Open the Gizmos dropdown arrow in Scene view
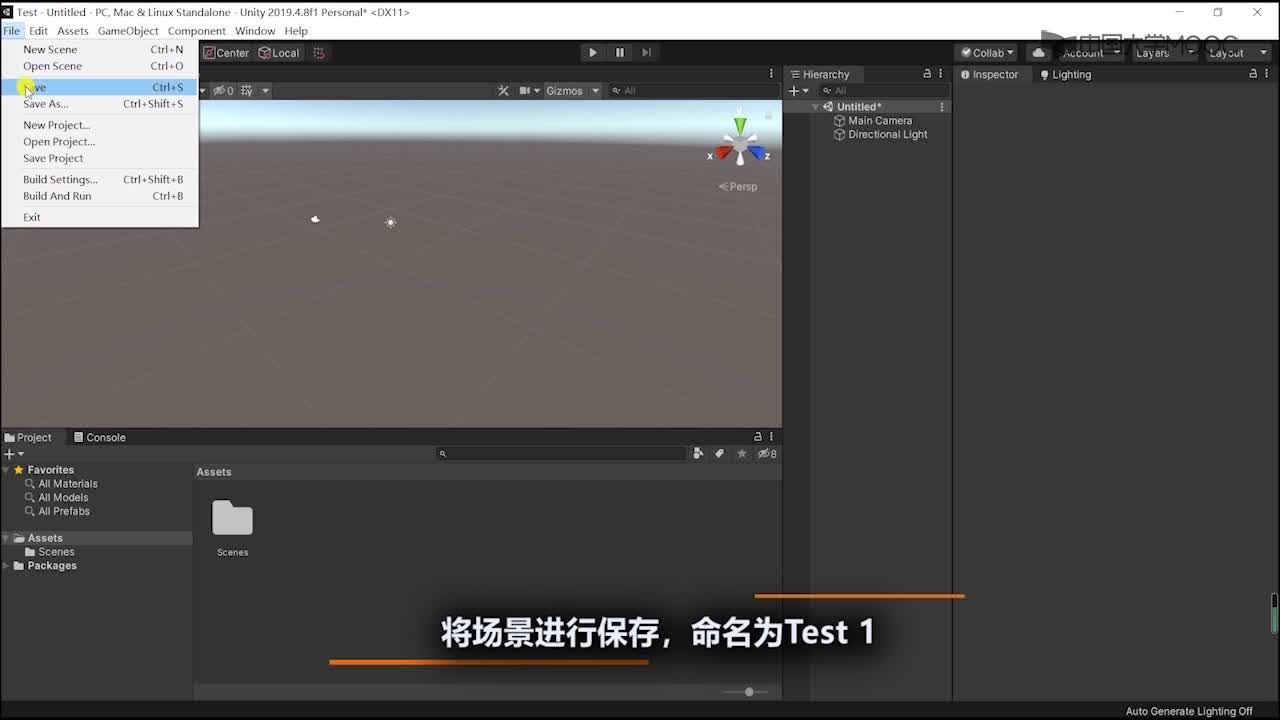This screenshot has height=720, width=1280. point(595,91)
